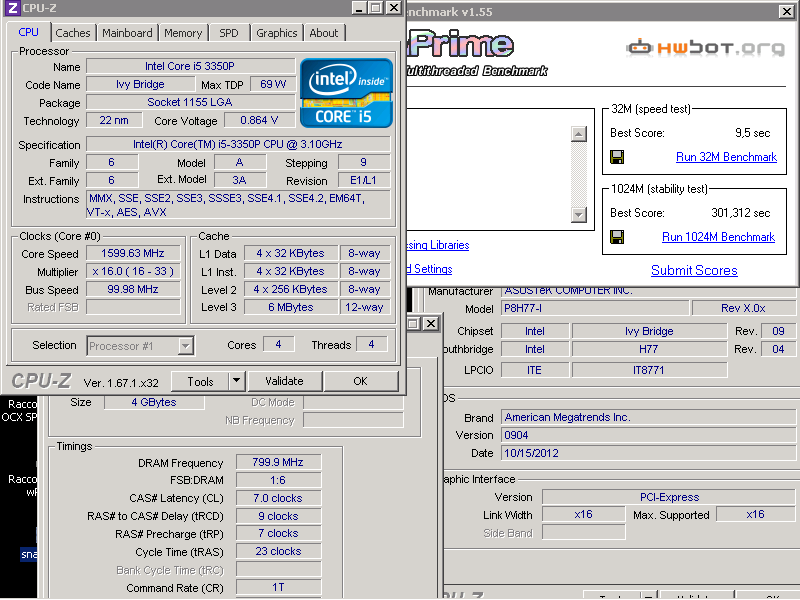This screenshot has height=600, width=800.
Task: Click the 4 GBytes memory size value
Action: (x=154, y=402)
